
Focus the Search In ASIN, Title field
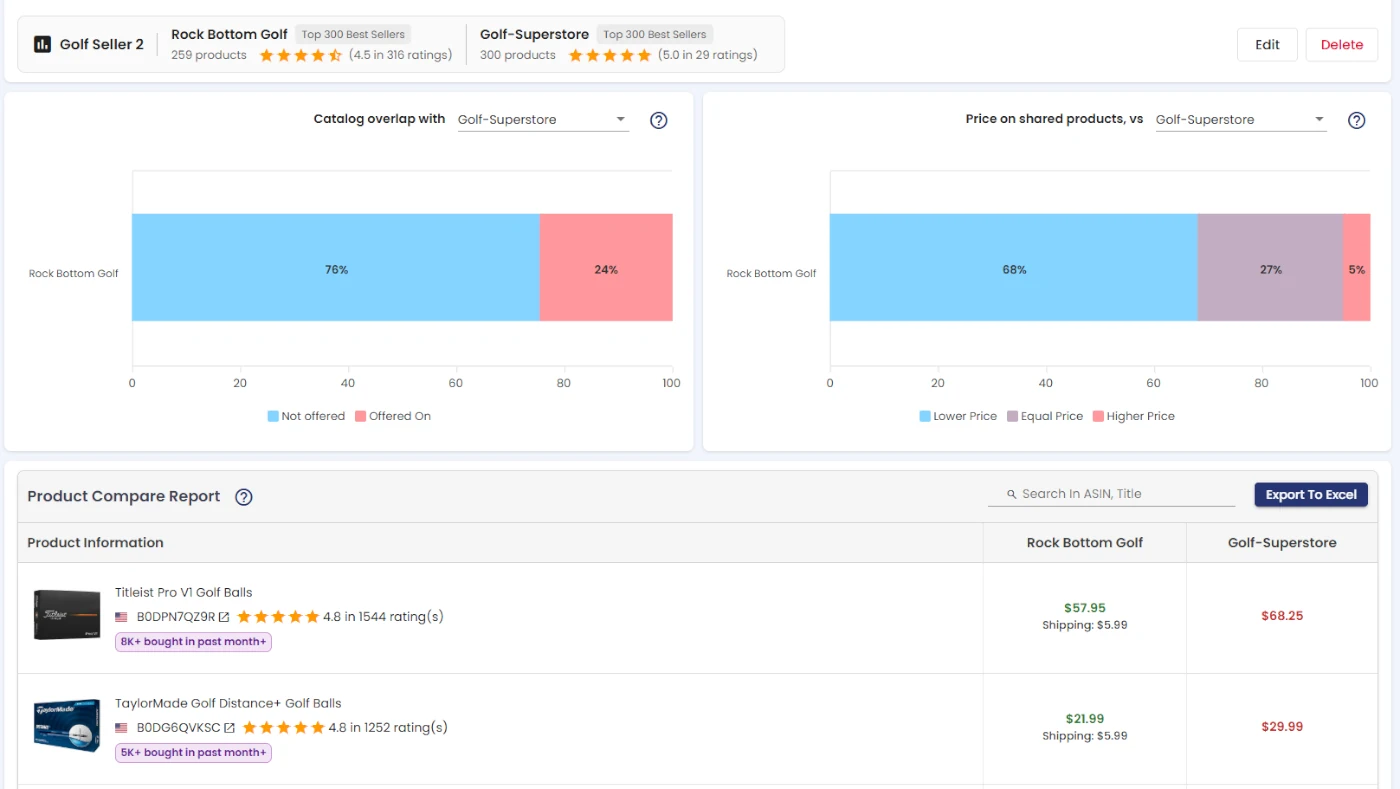1112,494
